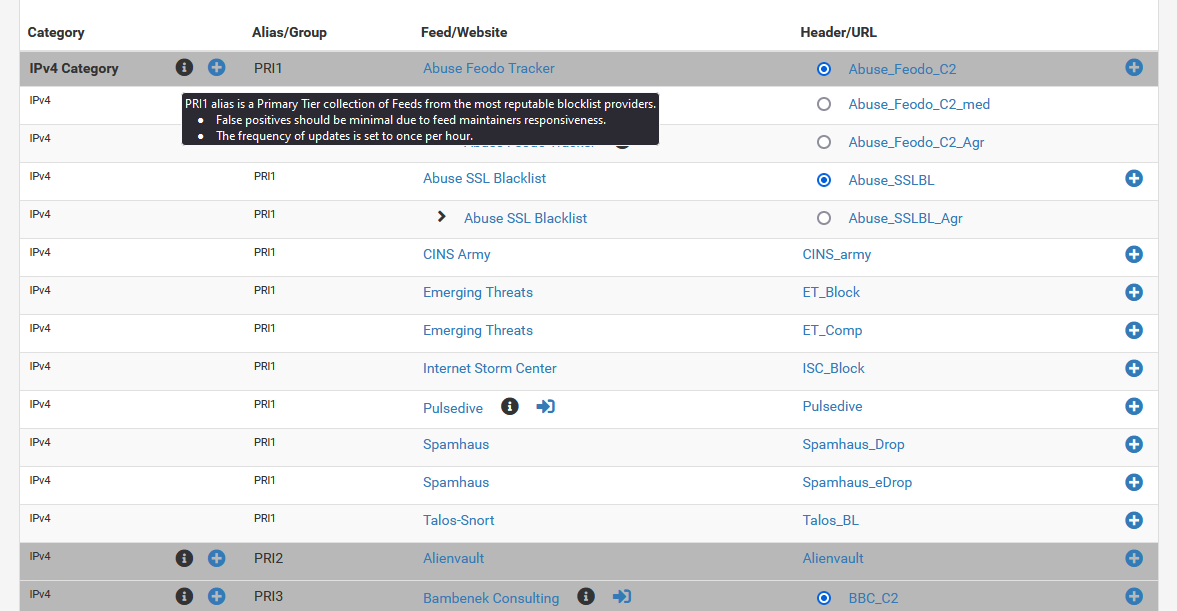Add BBC_C2 feed with the row's plus icon
This screenshot has height=611, width=1177.
1133,596
